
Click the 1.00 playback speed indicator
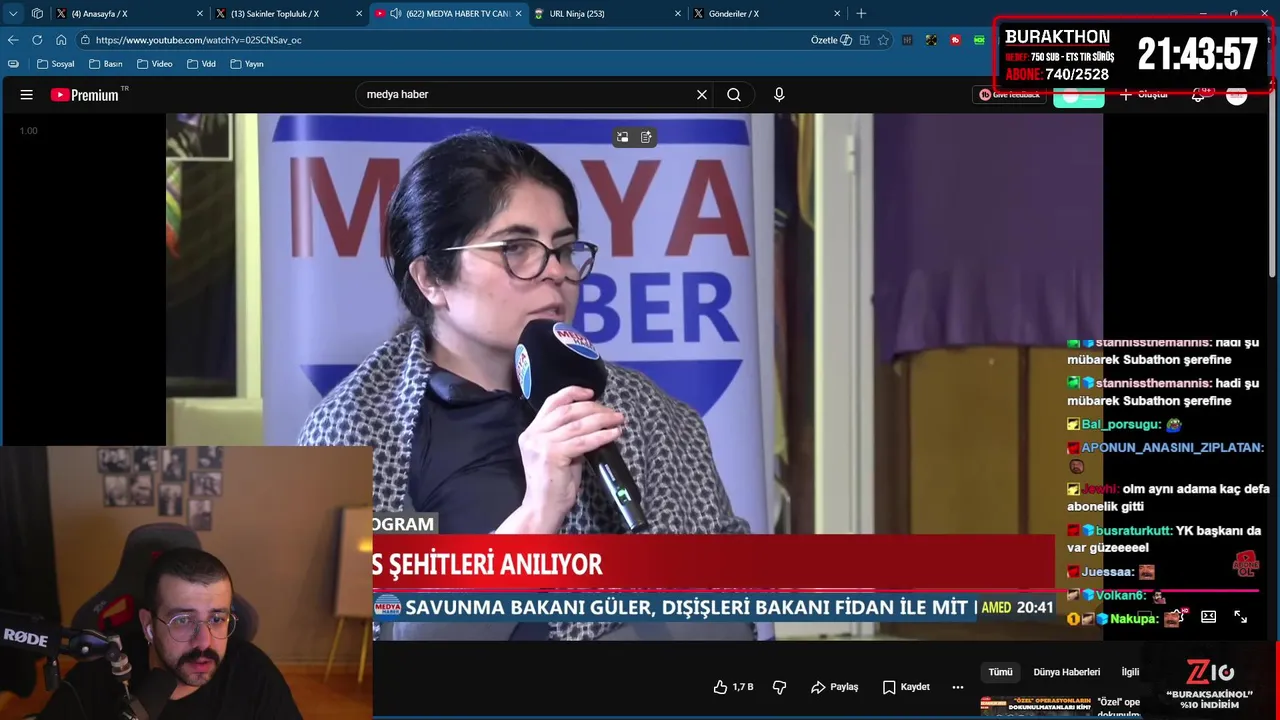pos(29,131)
